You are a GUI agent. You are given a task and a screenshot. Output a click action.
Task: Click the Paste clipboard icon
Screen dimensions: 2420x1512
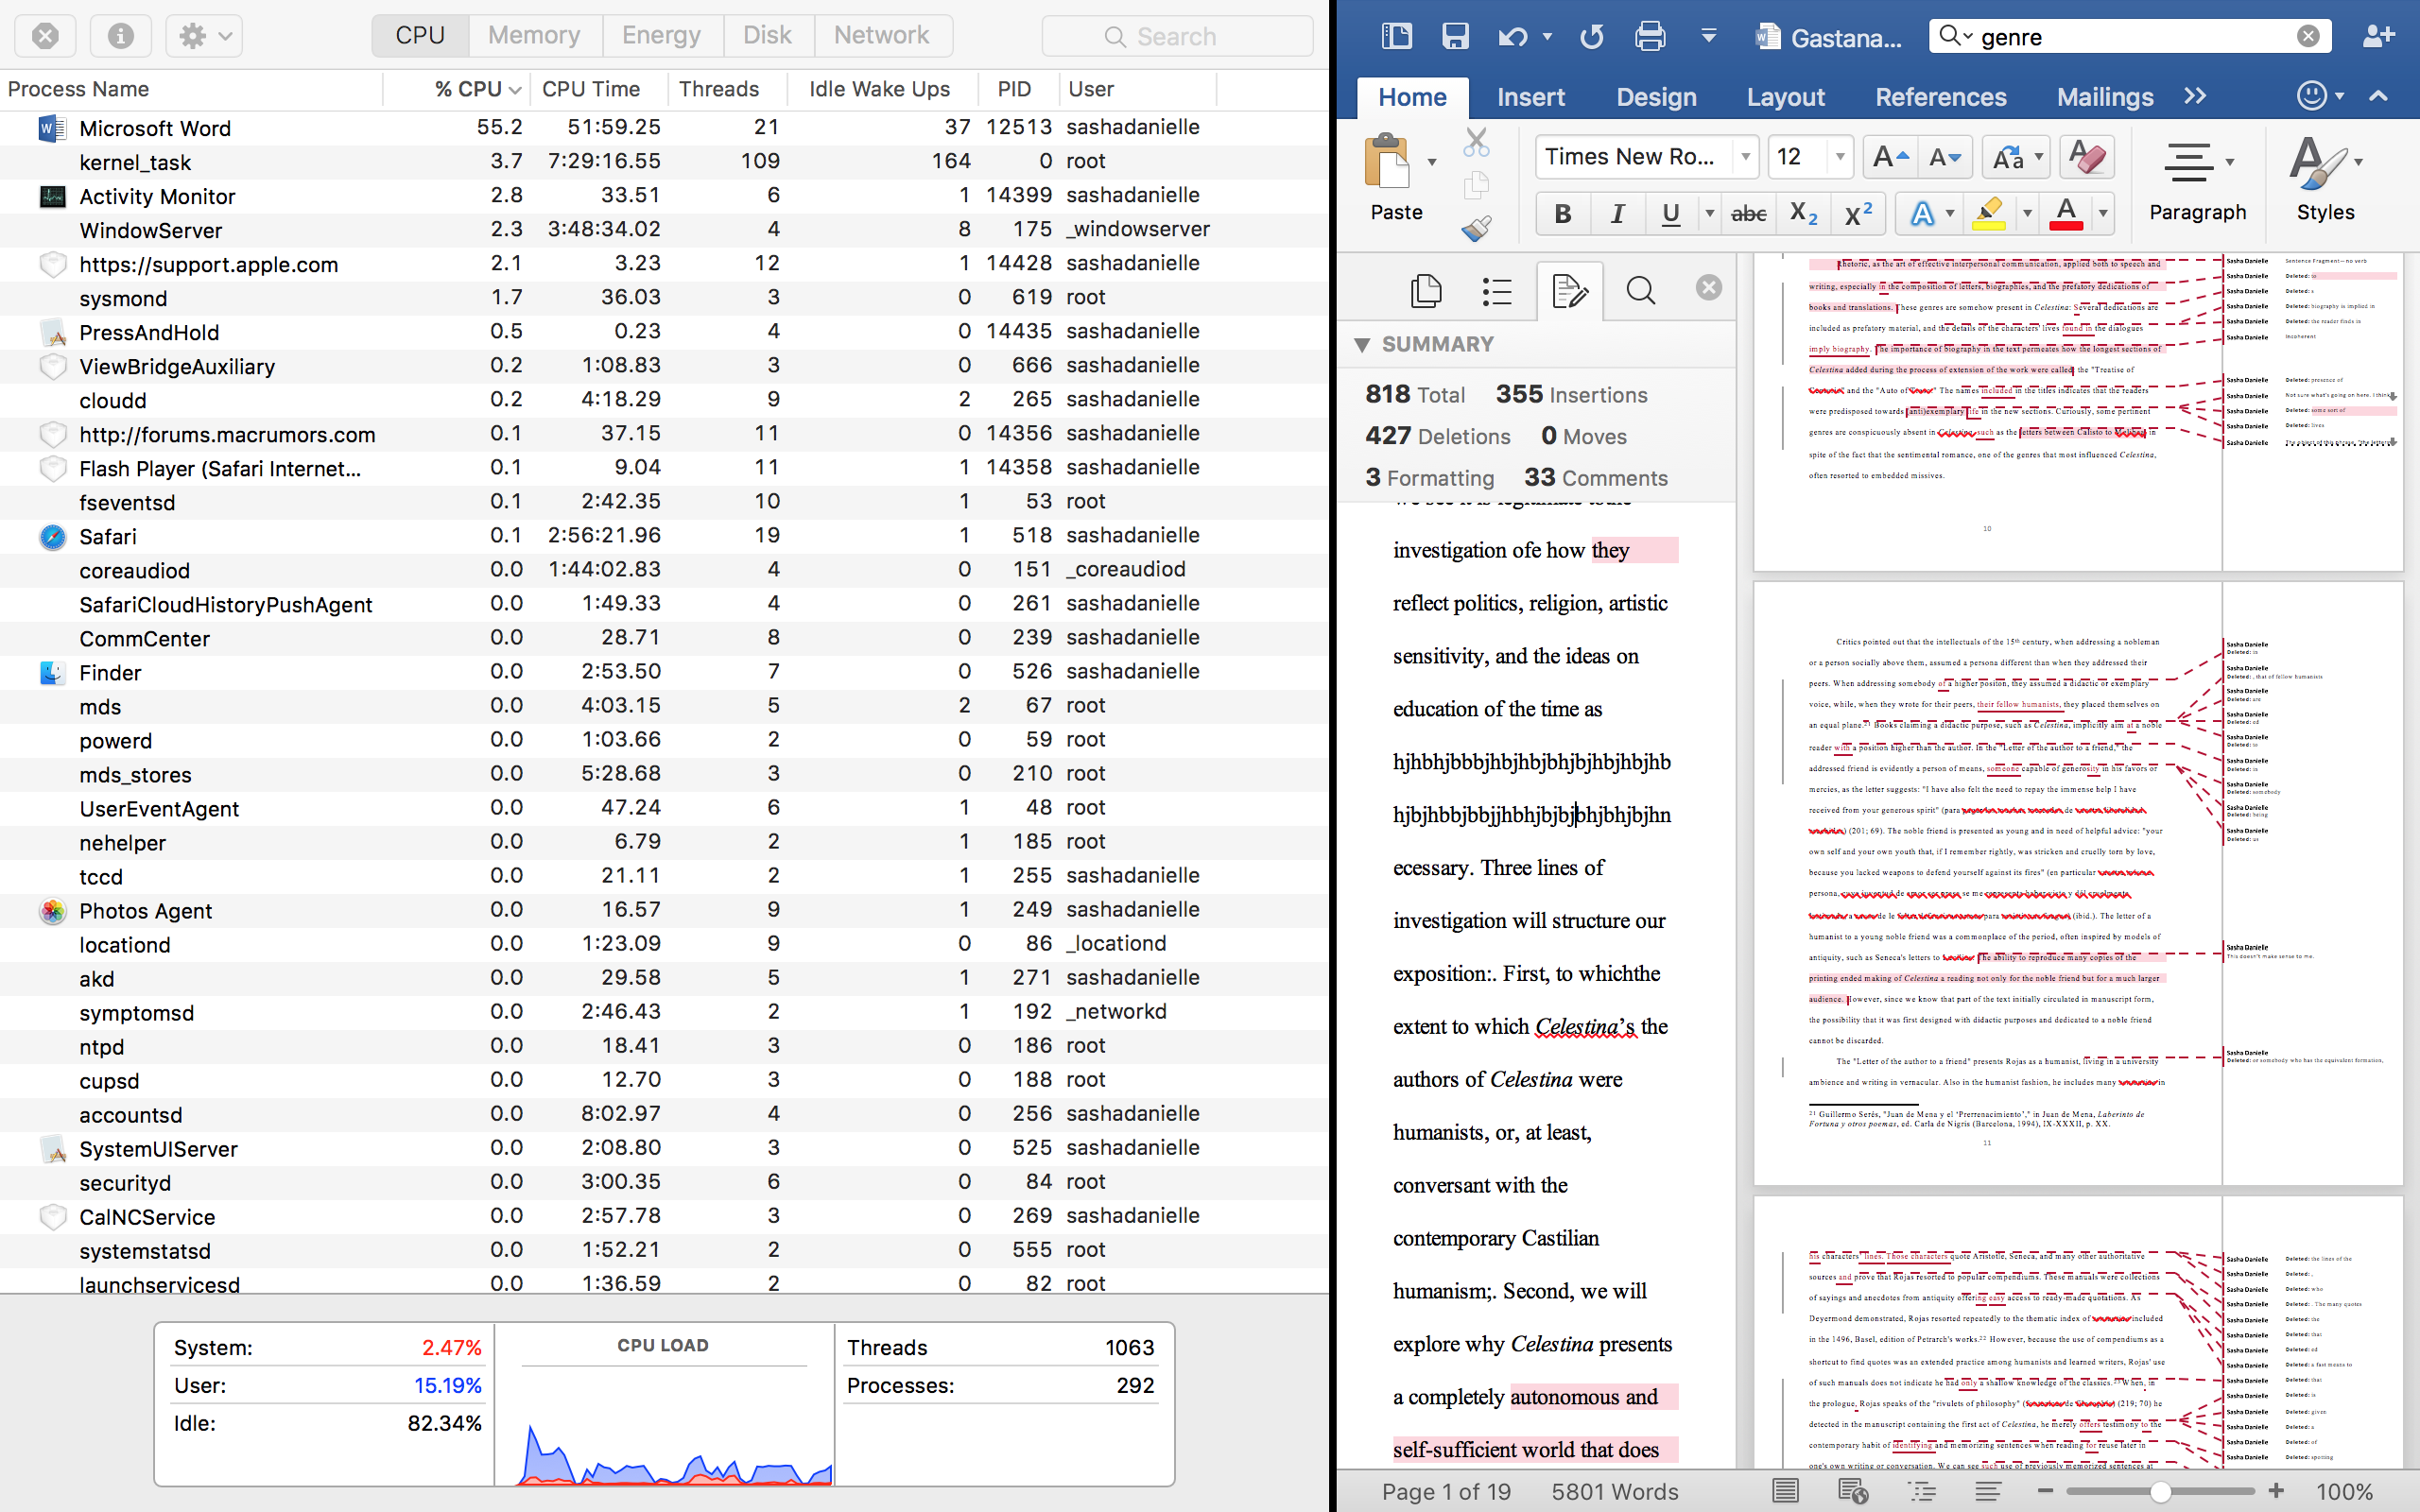tap(1388, 160)
